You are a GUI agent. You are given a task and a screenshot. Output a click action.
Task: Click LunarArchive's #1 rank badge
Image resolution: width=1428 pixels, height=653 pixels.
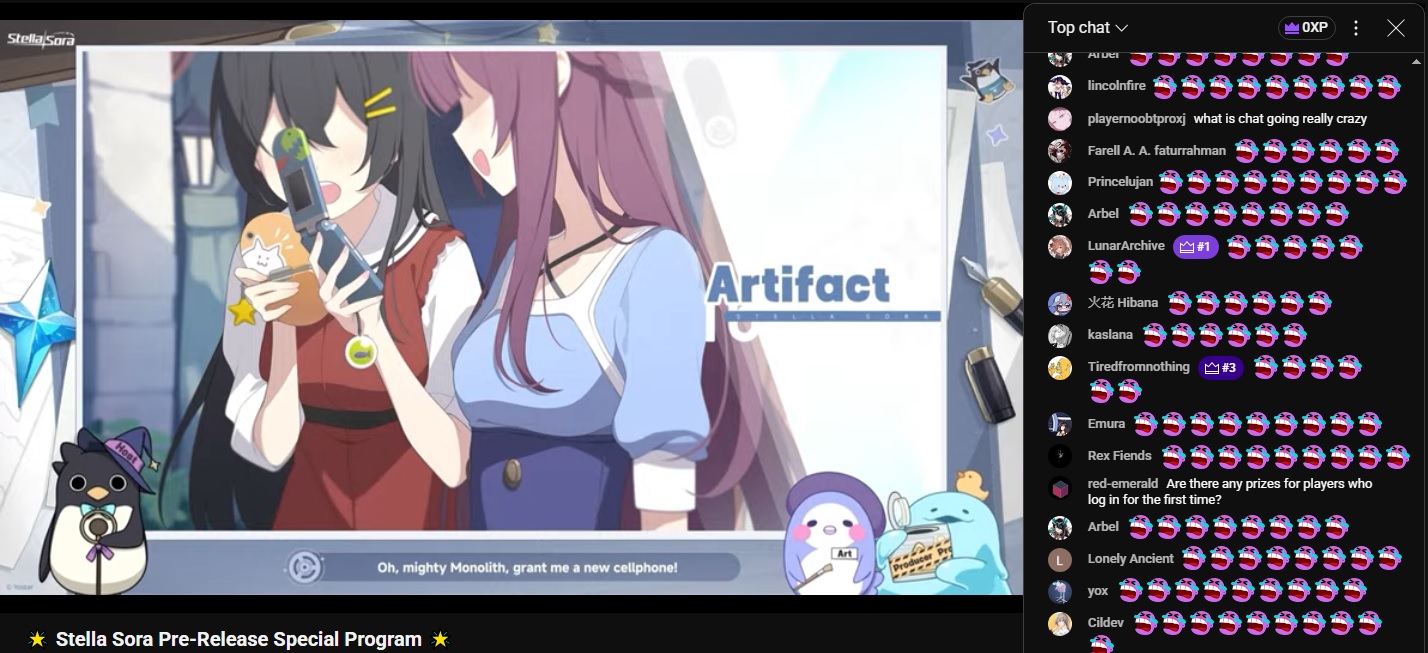pyautogui.click(x=1195, y=246)
